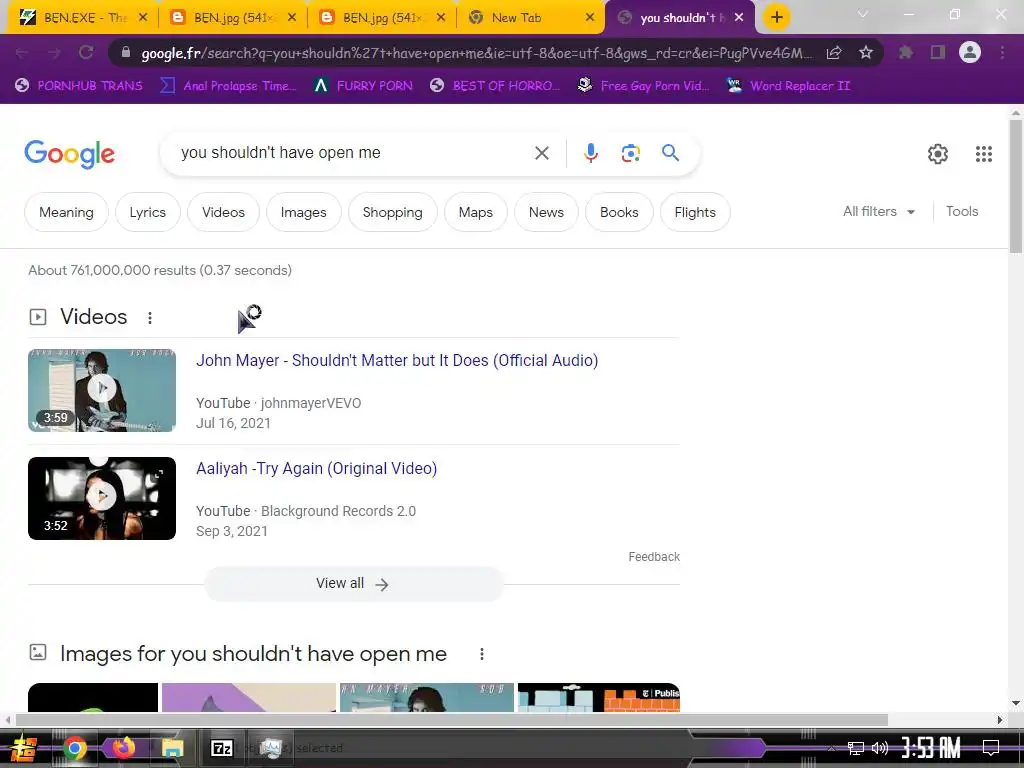Viewport: 1024px width, 768px height.
Task: Open Google Lens image search icon
Action: pos(630,153)
